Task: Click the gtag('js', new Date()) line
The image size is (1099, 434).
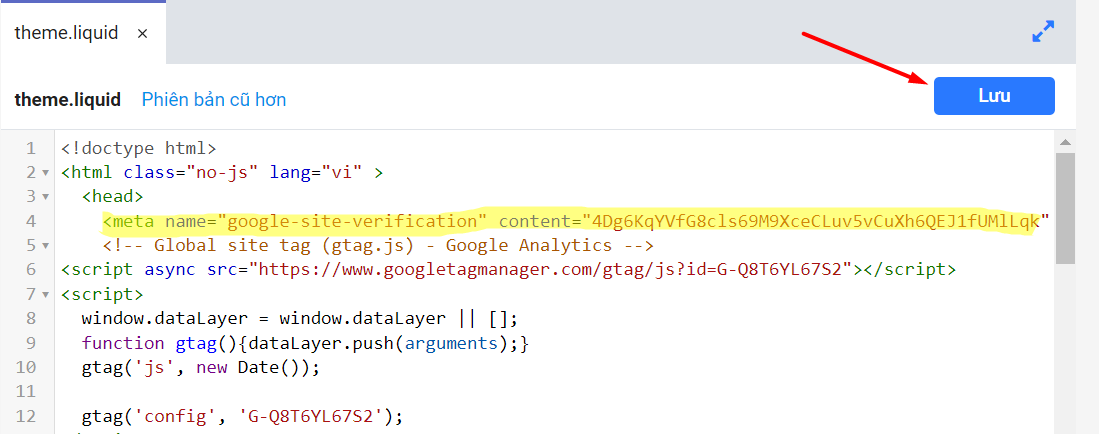Action: [x=200, y=367]
